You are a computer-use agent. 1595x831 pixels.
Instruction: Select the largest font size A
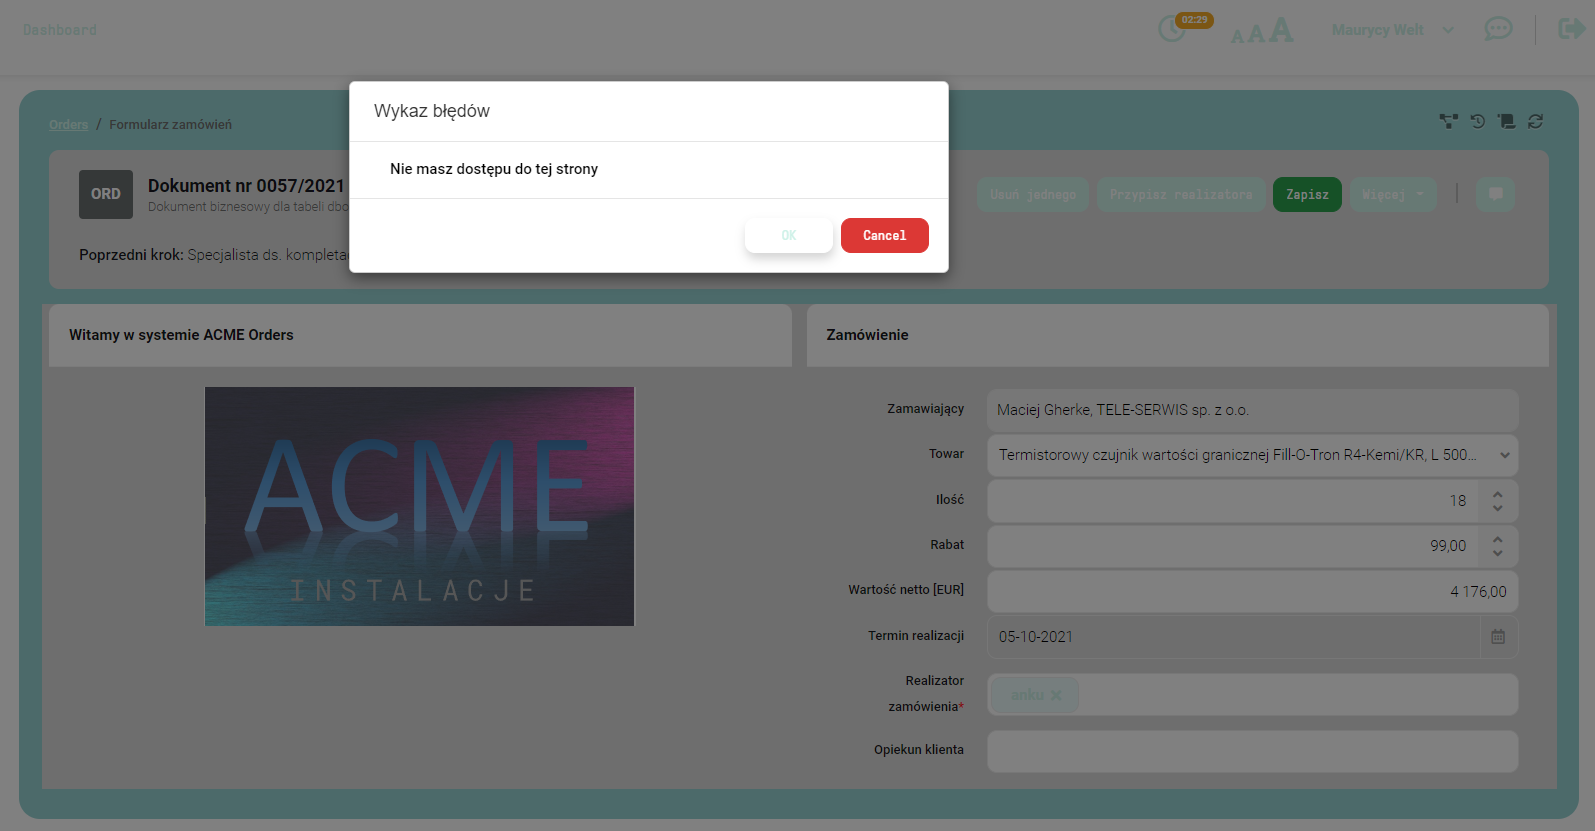1281,31
